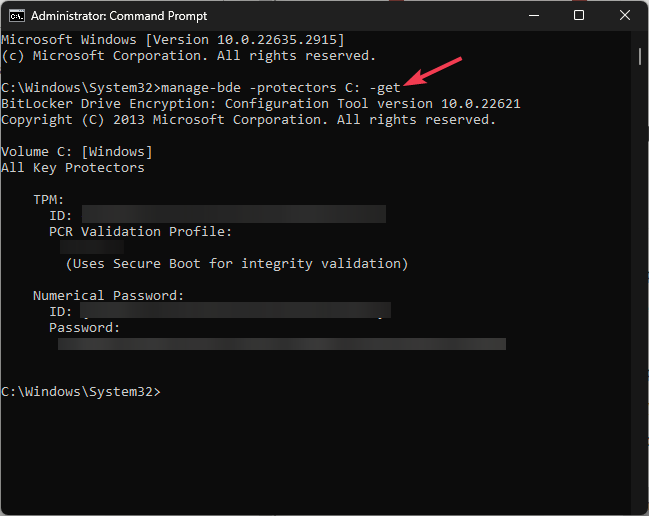Click the Microsoft Windows version line
The width and height of the screenshot is (649, 516).
(172, 40)
